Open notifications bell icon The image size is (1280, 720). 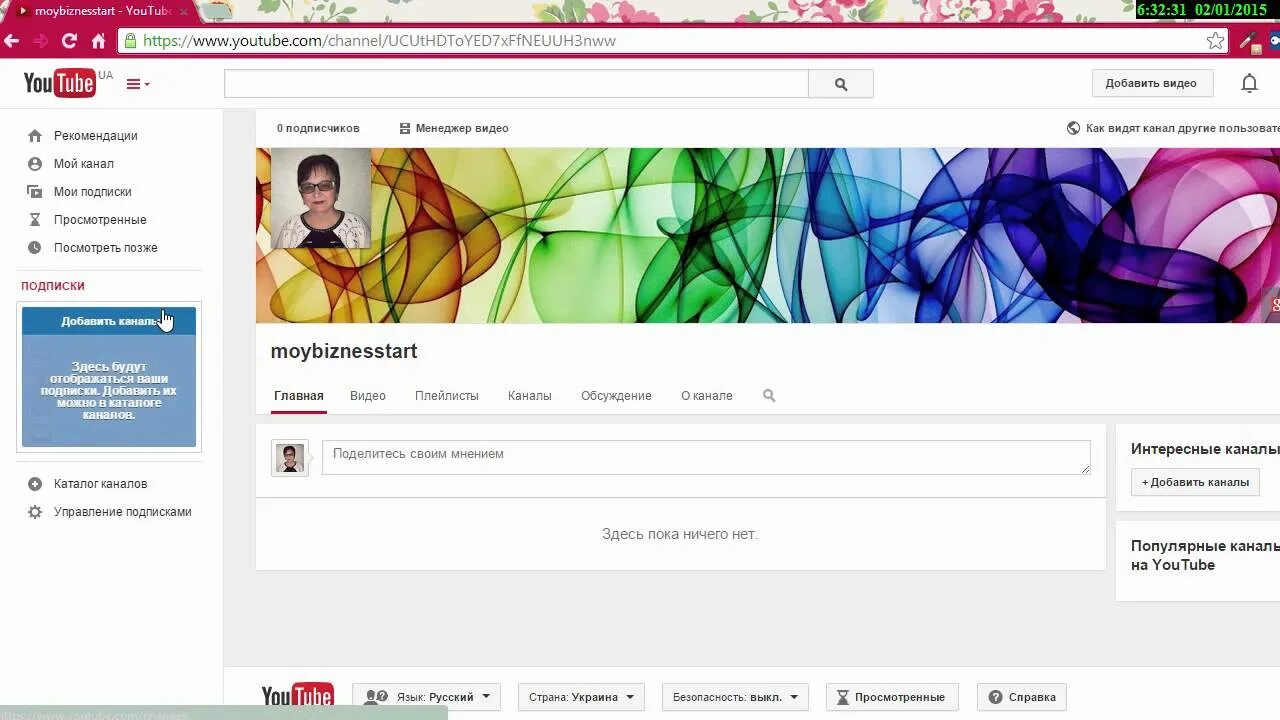point(1249,84)
